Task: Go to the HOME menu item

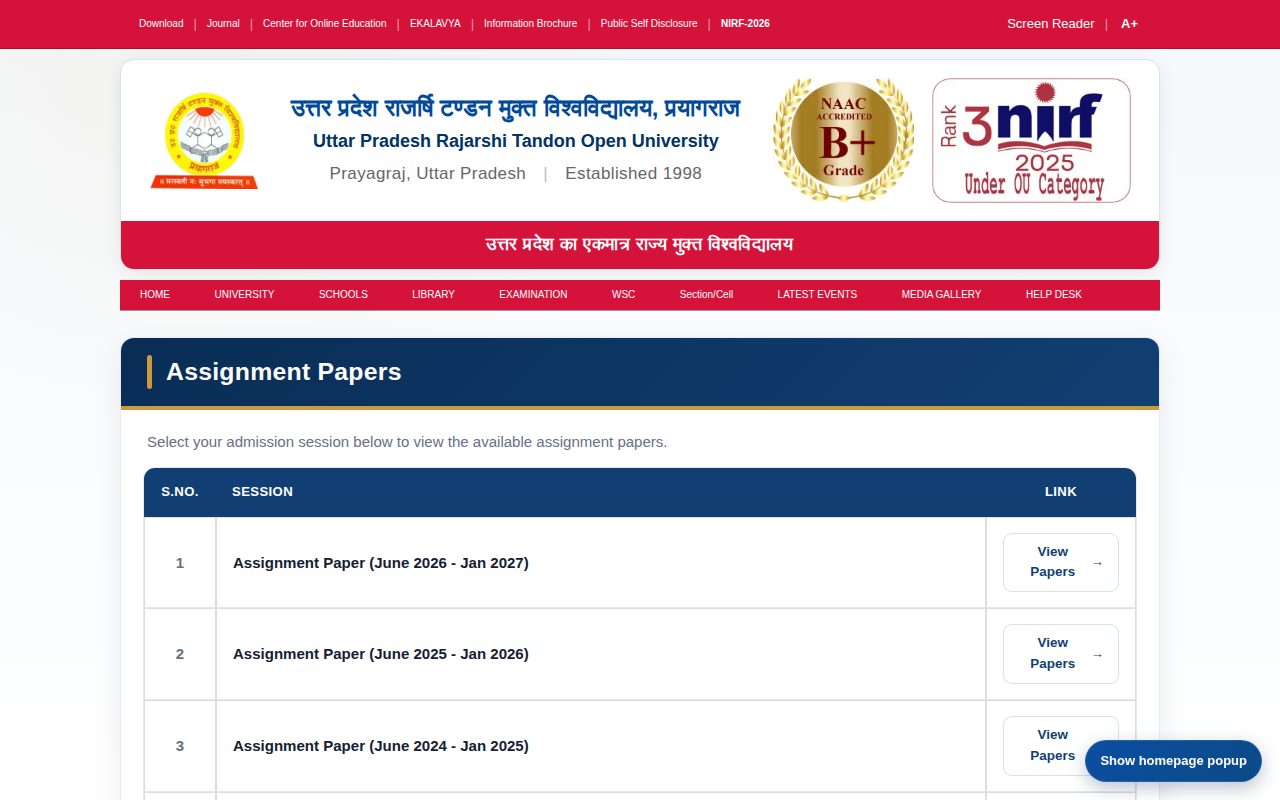Action: pyautogui.click(x=155, y=294)
